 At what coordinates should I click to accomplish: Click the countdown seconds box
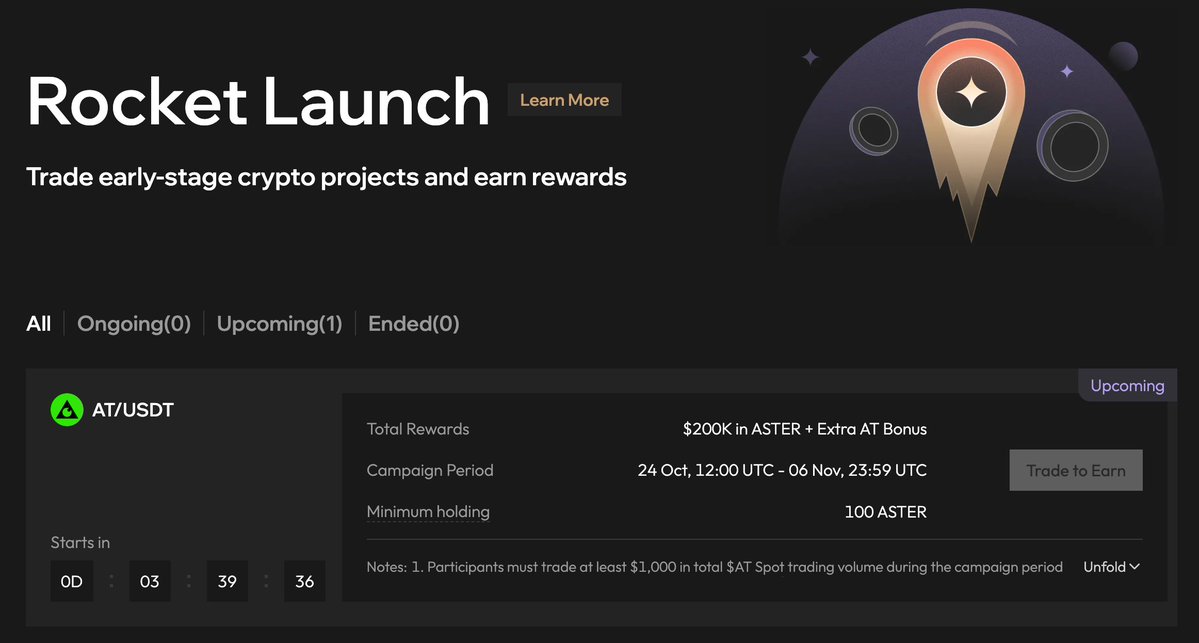(x=305, y=581)
